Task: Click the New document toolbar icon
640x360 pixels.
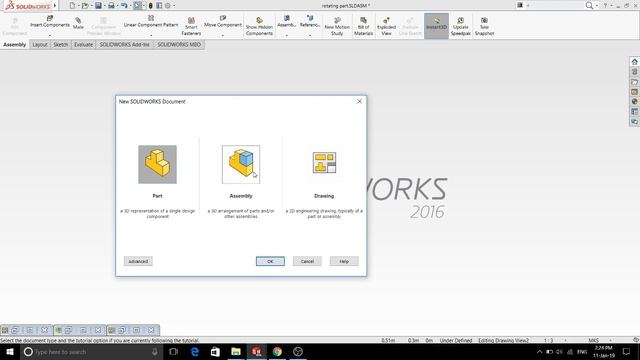Action: [x=72, y=6]
